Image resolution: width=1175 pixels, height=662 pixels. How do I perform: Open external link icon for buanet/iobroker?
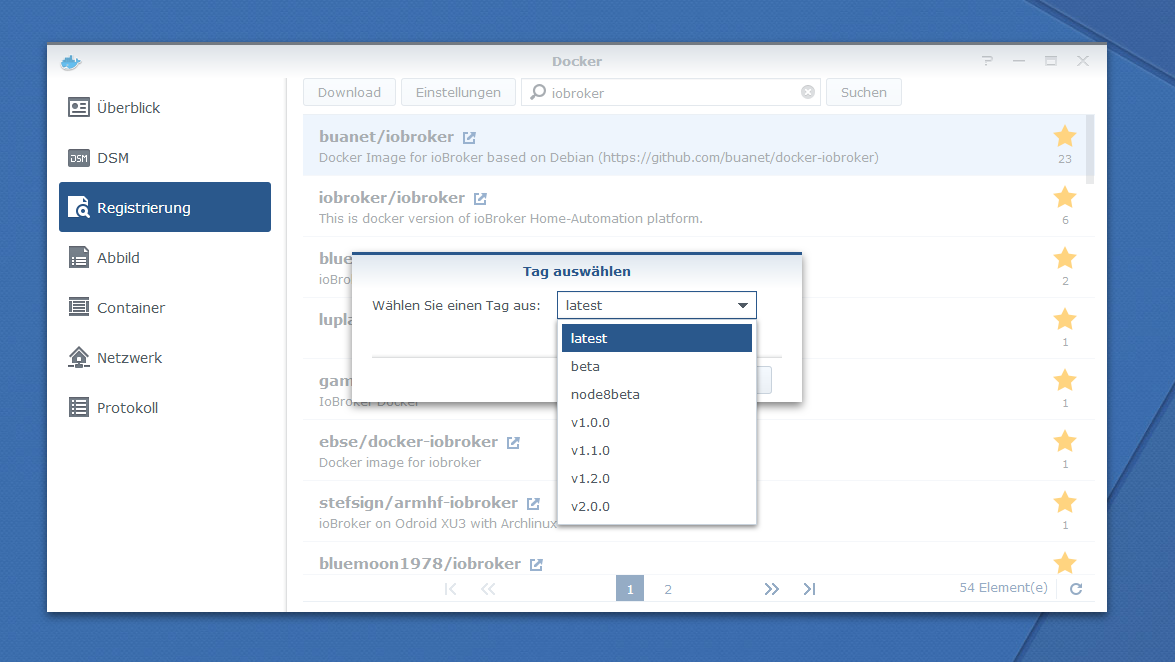pyautogui.click(x=469, y=137)
